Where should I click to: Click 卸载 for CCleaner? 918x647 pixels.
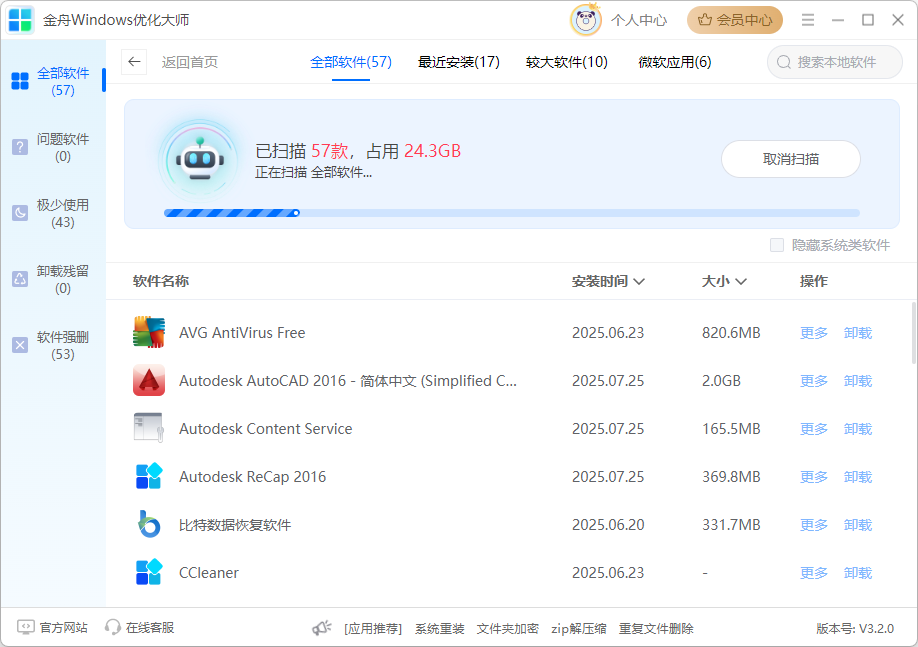[858, 573]
